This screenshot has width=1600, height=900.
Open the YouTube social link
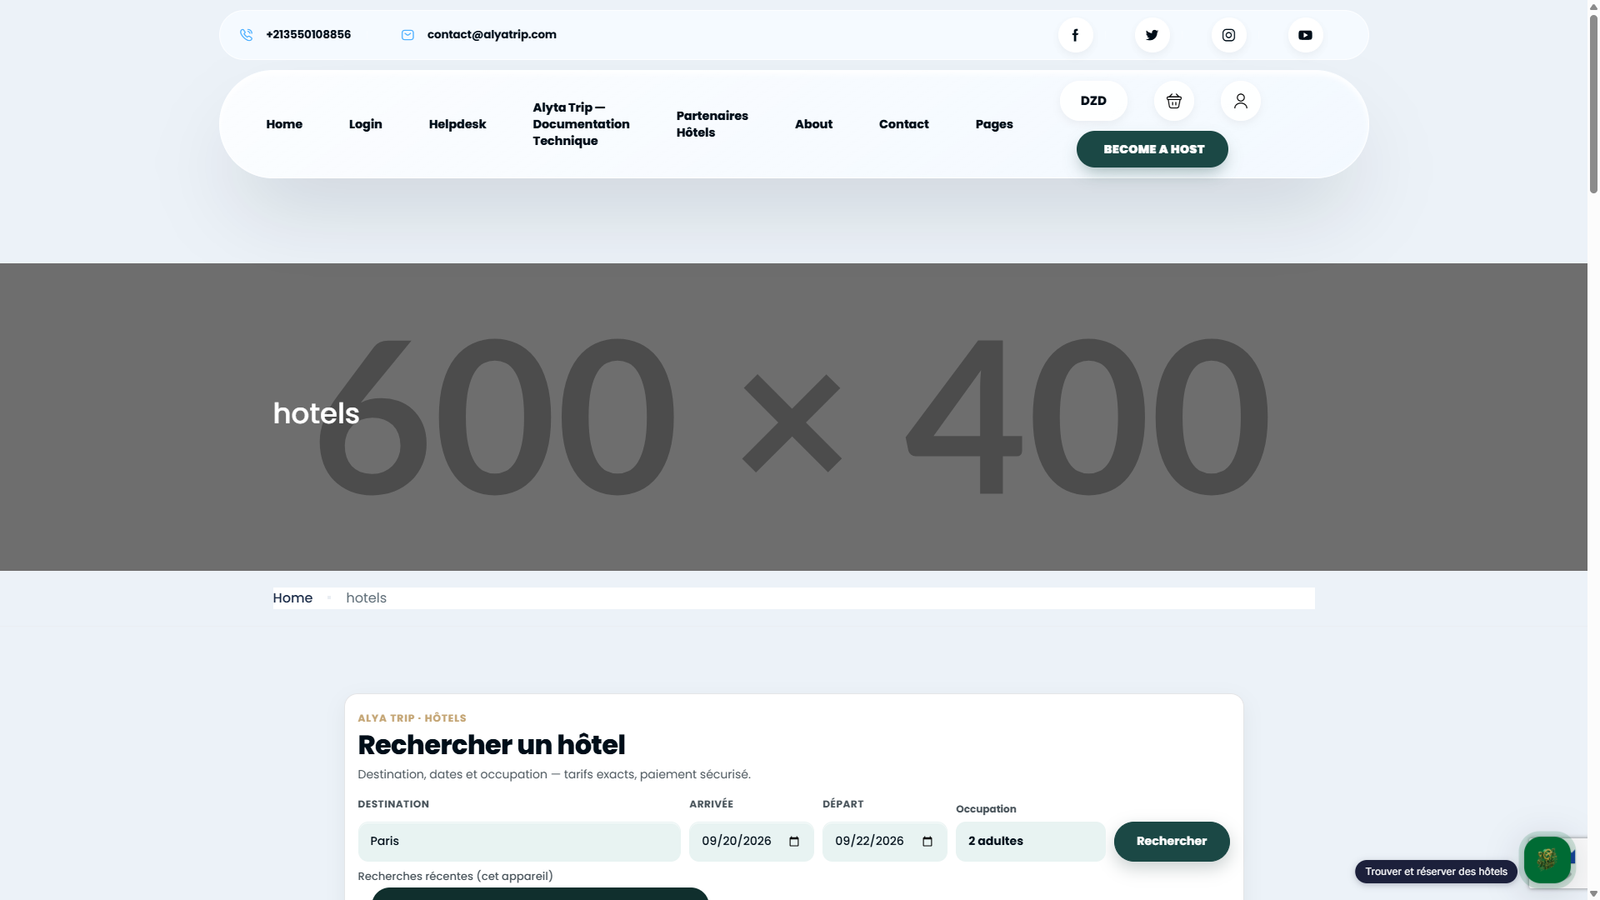click(x=1305, y=35)
